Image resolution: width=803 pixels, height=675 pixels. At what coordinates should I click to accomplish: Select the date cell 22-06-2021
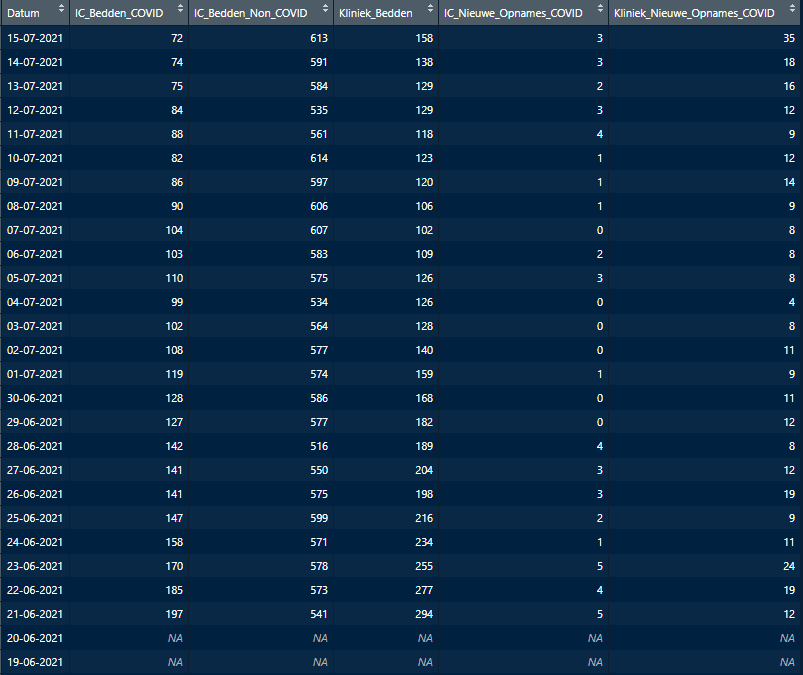(35, 590)
